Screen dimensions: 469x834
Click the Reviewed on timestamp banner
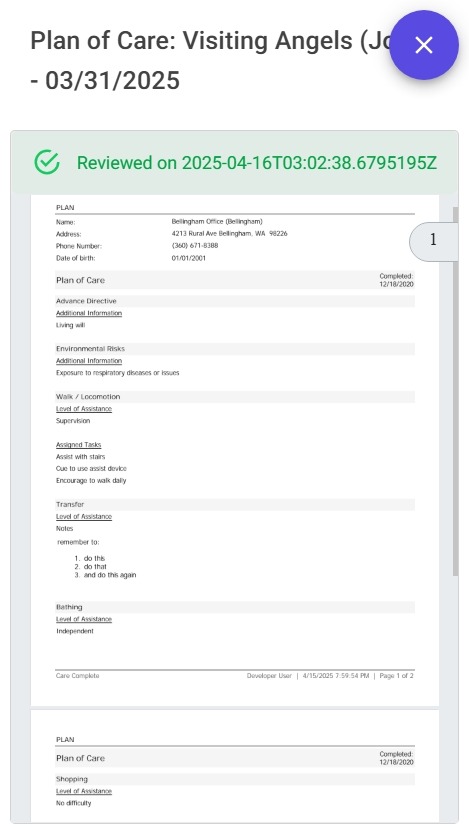point(234,163)
